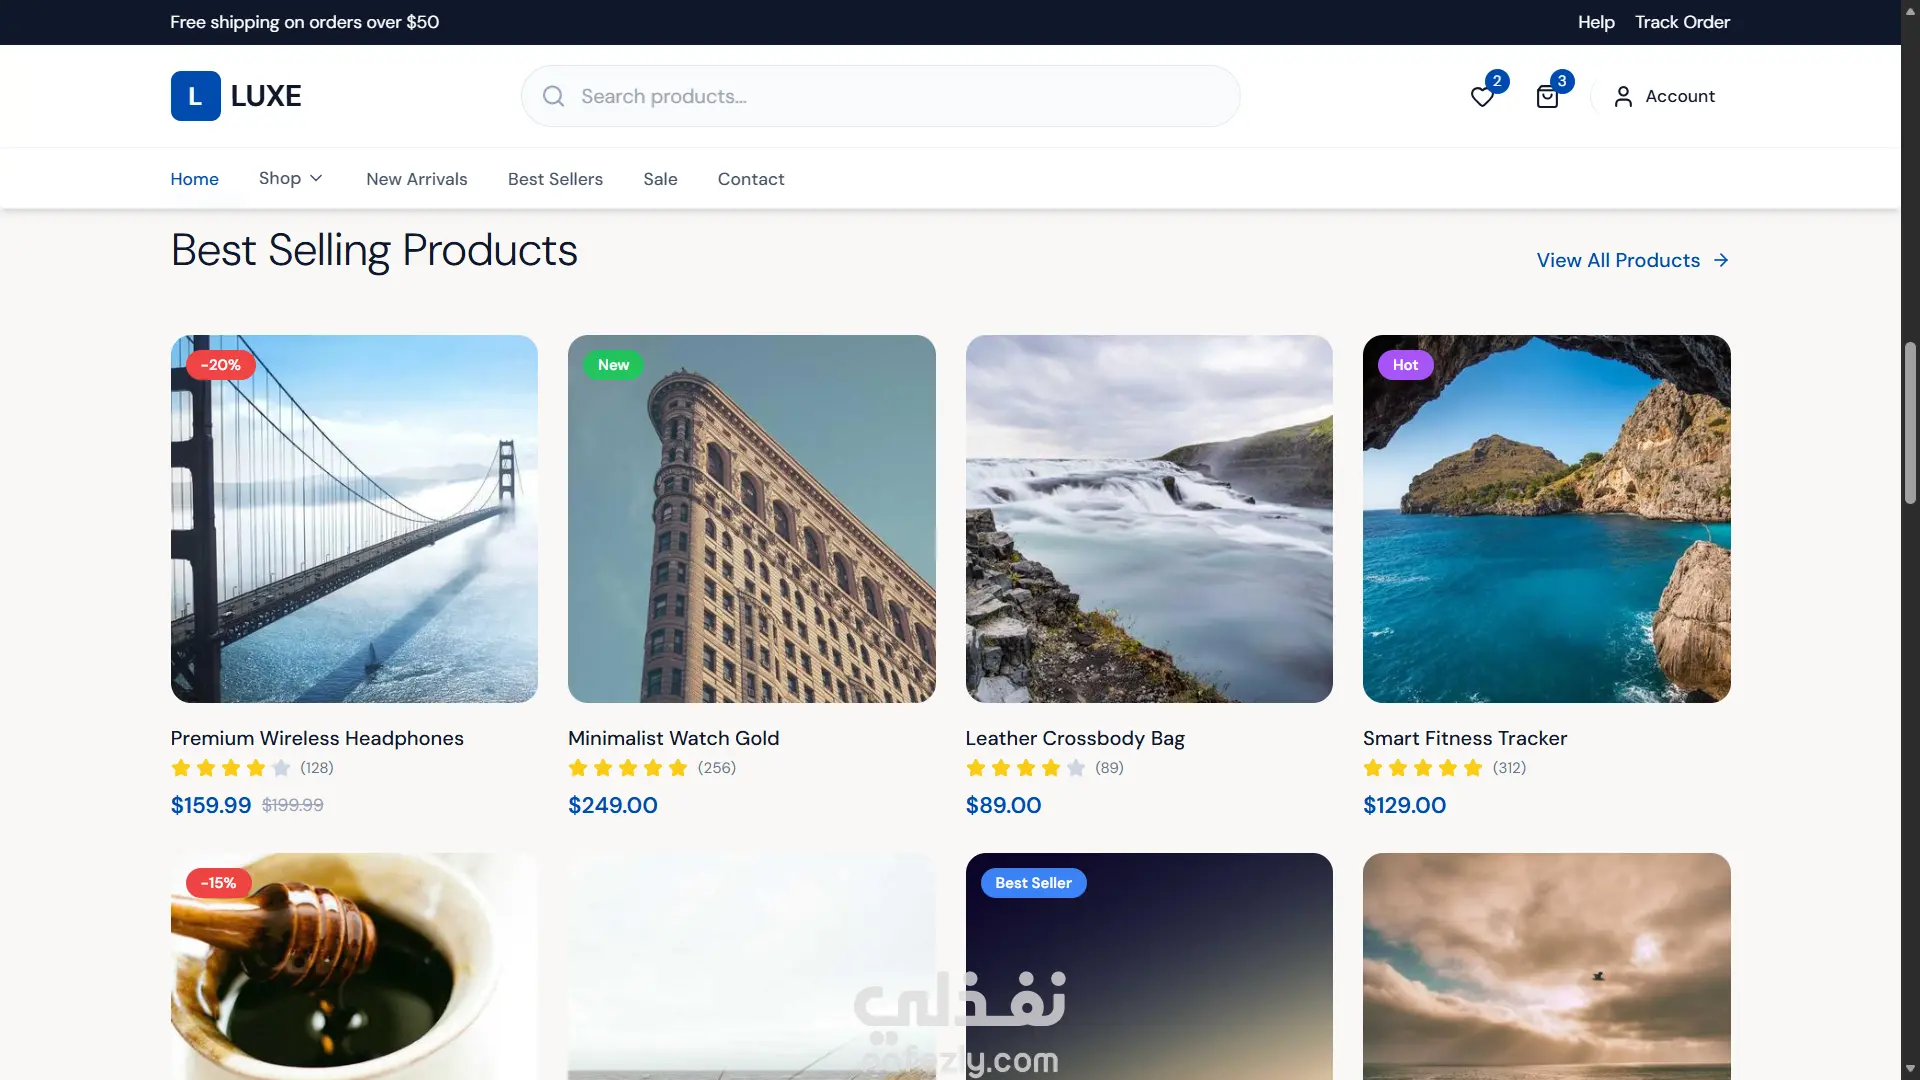Click the Best Seller badge
The image size is (1920, 1080).
1033,883
